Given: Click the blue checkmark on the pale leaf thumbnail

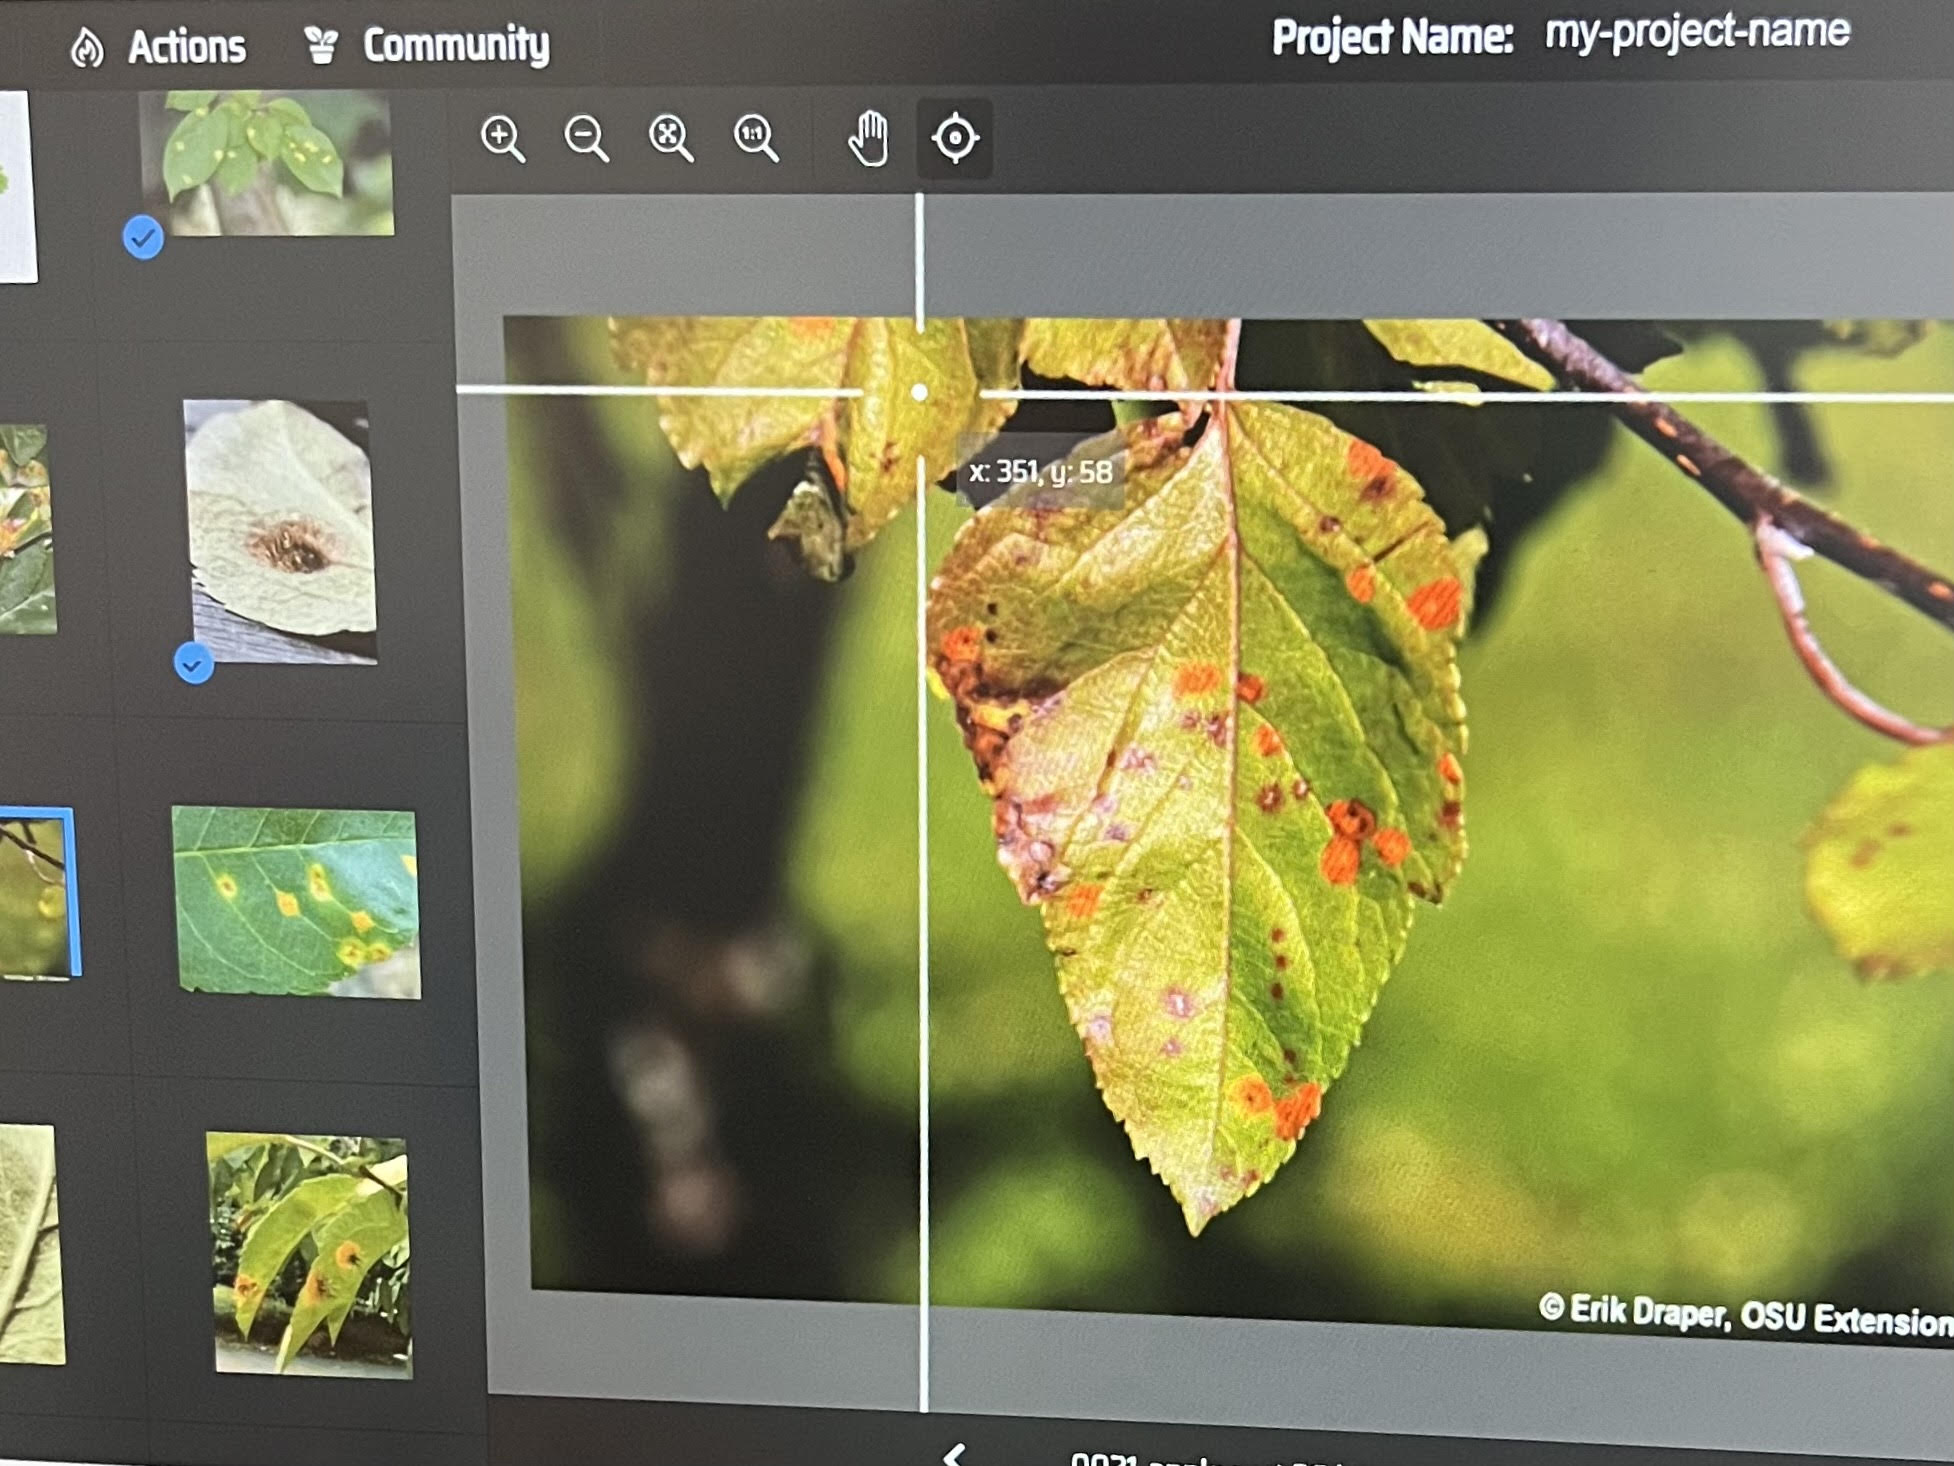Looking at the screenshot, I should pyautogui.click(x=193, y=664).
